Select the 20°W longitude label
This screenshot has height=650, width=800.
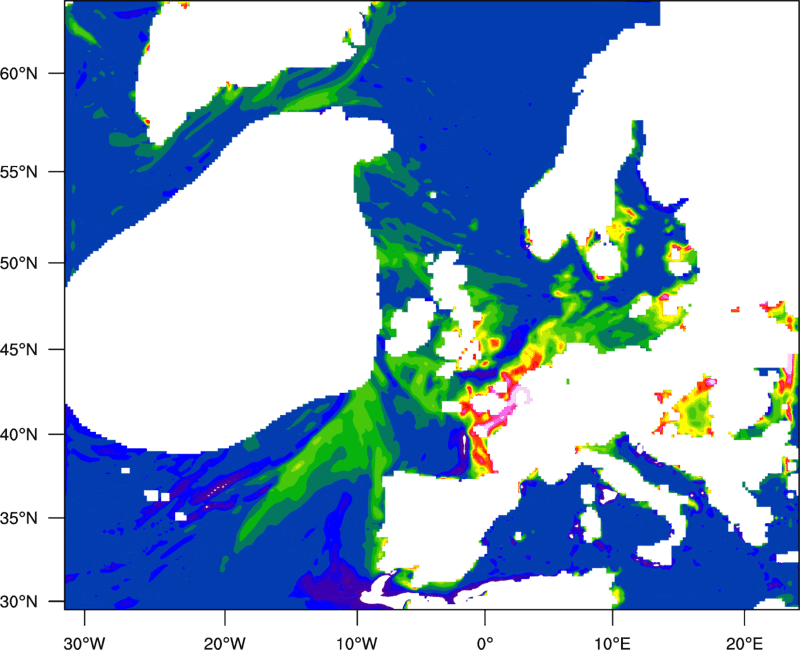point(225,629)
